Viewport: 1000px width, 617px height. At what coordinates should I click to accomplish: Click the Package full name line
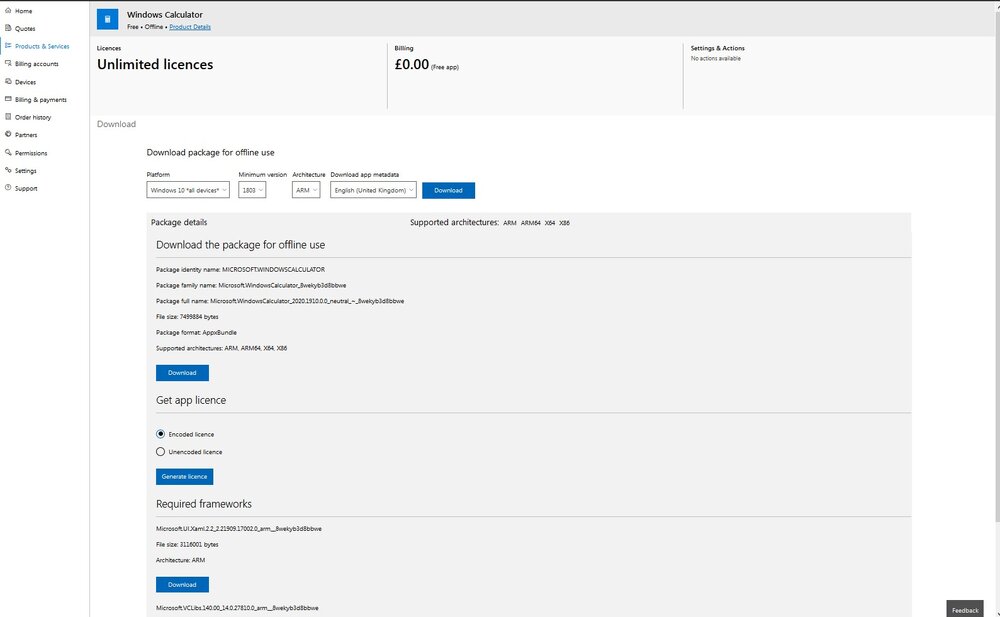(x=280, y=301)
